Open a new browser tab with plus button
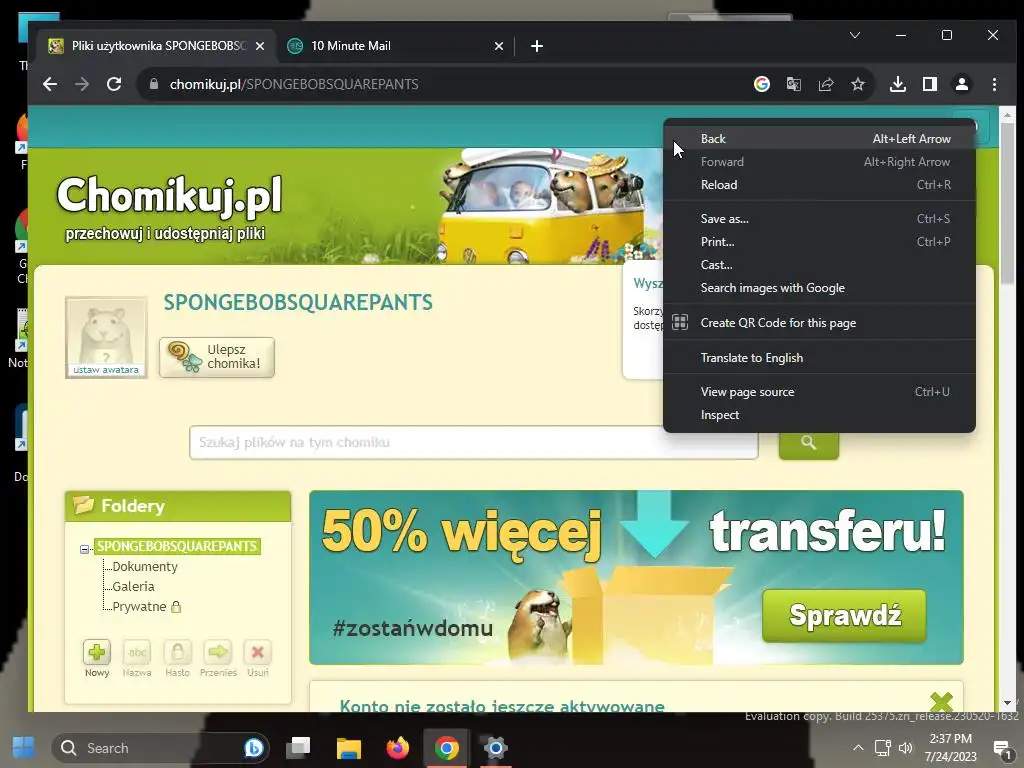This screenshot has width=1024, height=768. [x=537, y=46]
